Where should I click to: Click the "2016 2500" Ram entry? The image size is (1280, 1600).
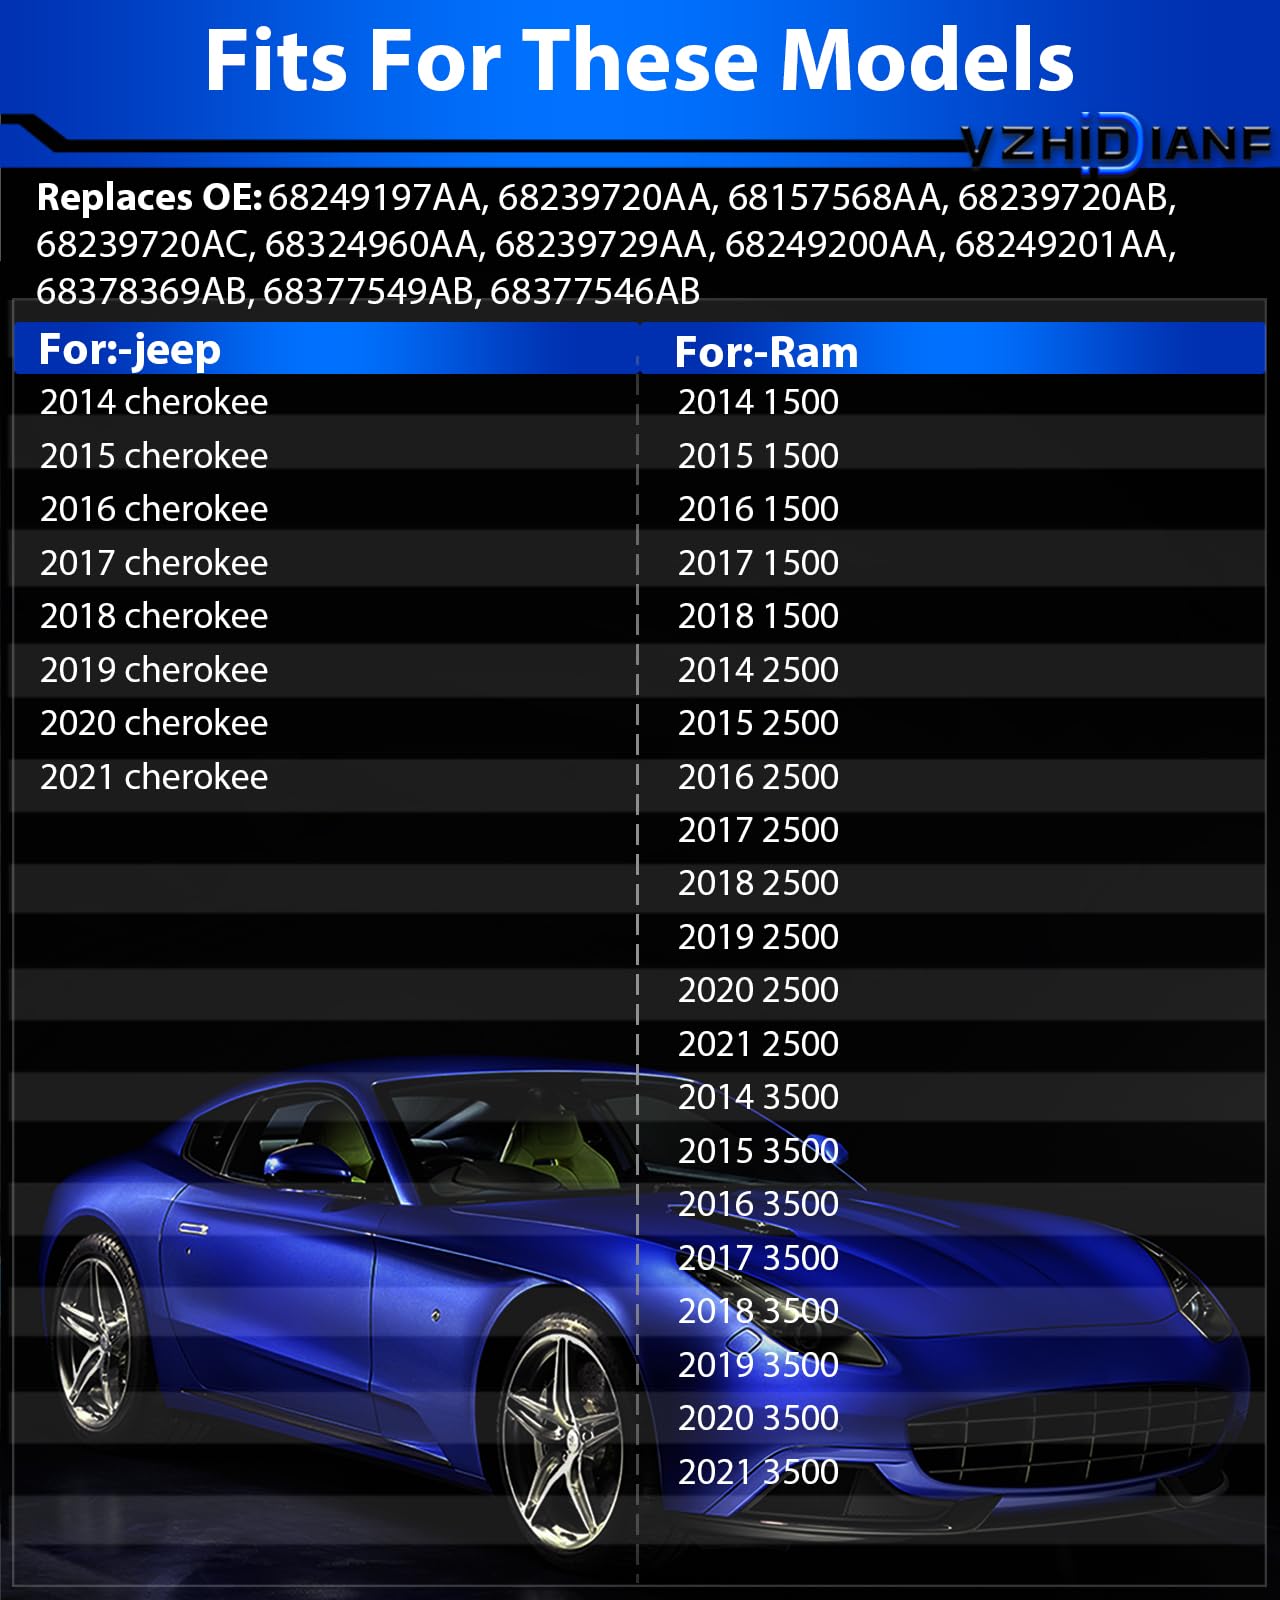[x=758, y=777]
